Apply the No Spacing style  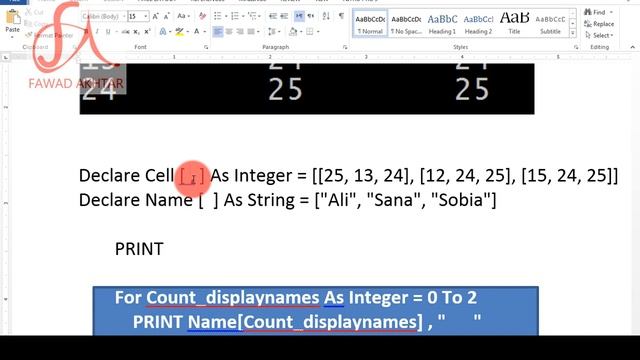click(406, 24)
